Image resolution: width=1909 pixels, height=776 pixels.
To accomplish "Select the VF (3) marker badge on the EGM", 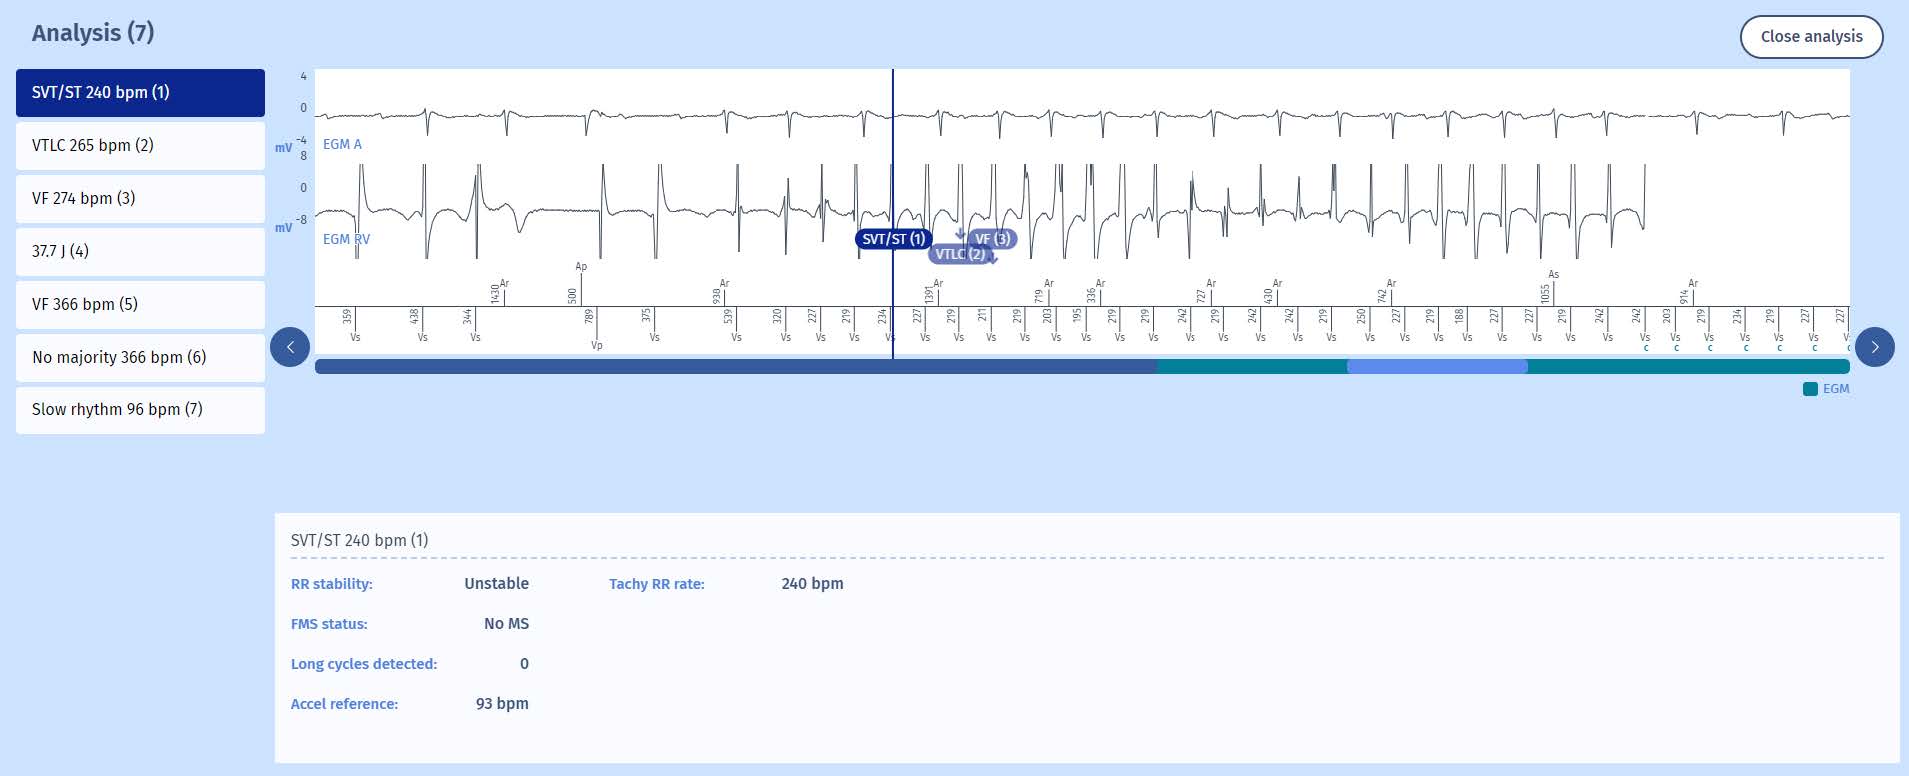I will tap(993, 239).
